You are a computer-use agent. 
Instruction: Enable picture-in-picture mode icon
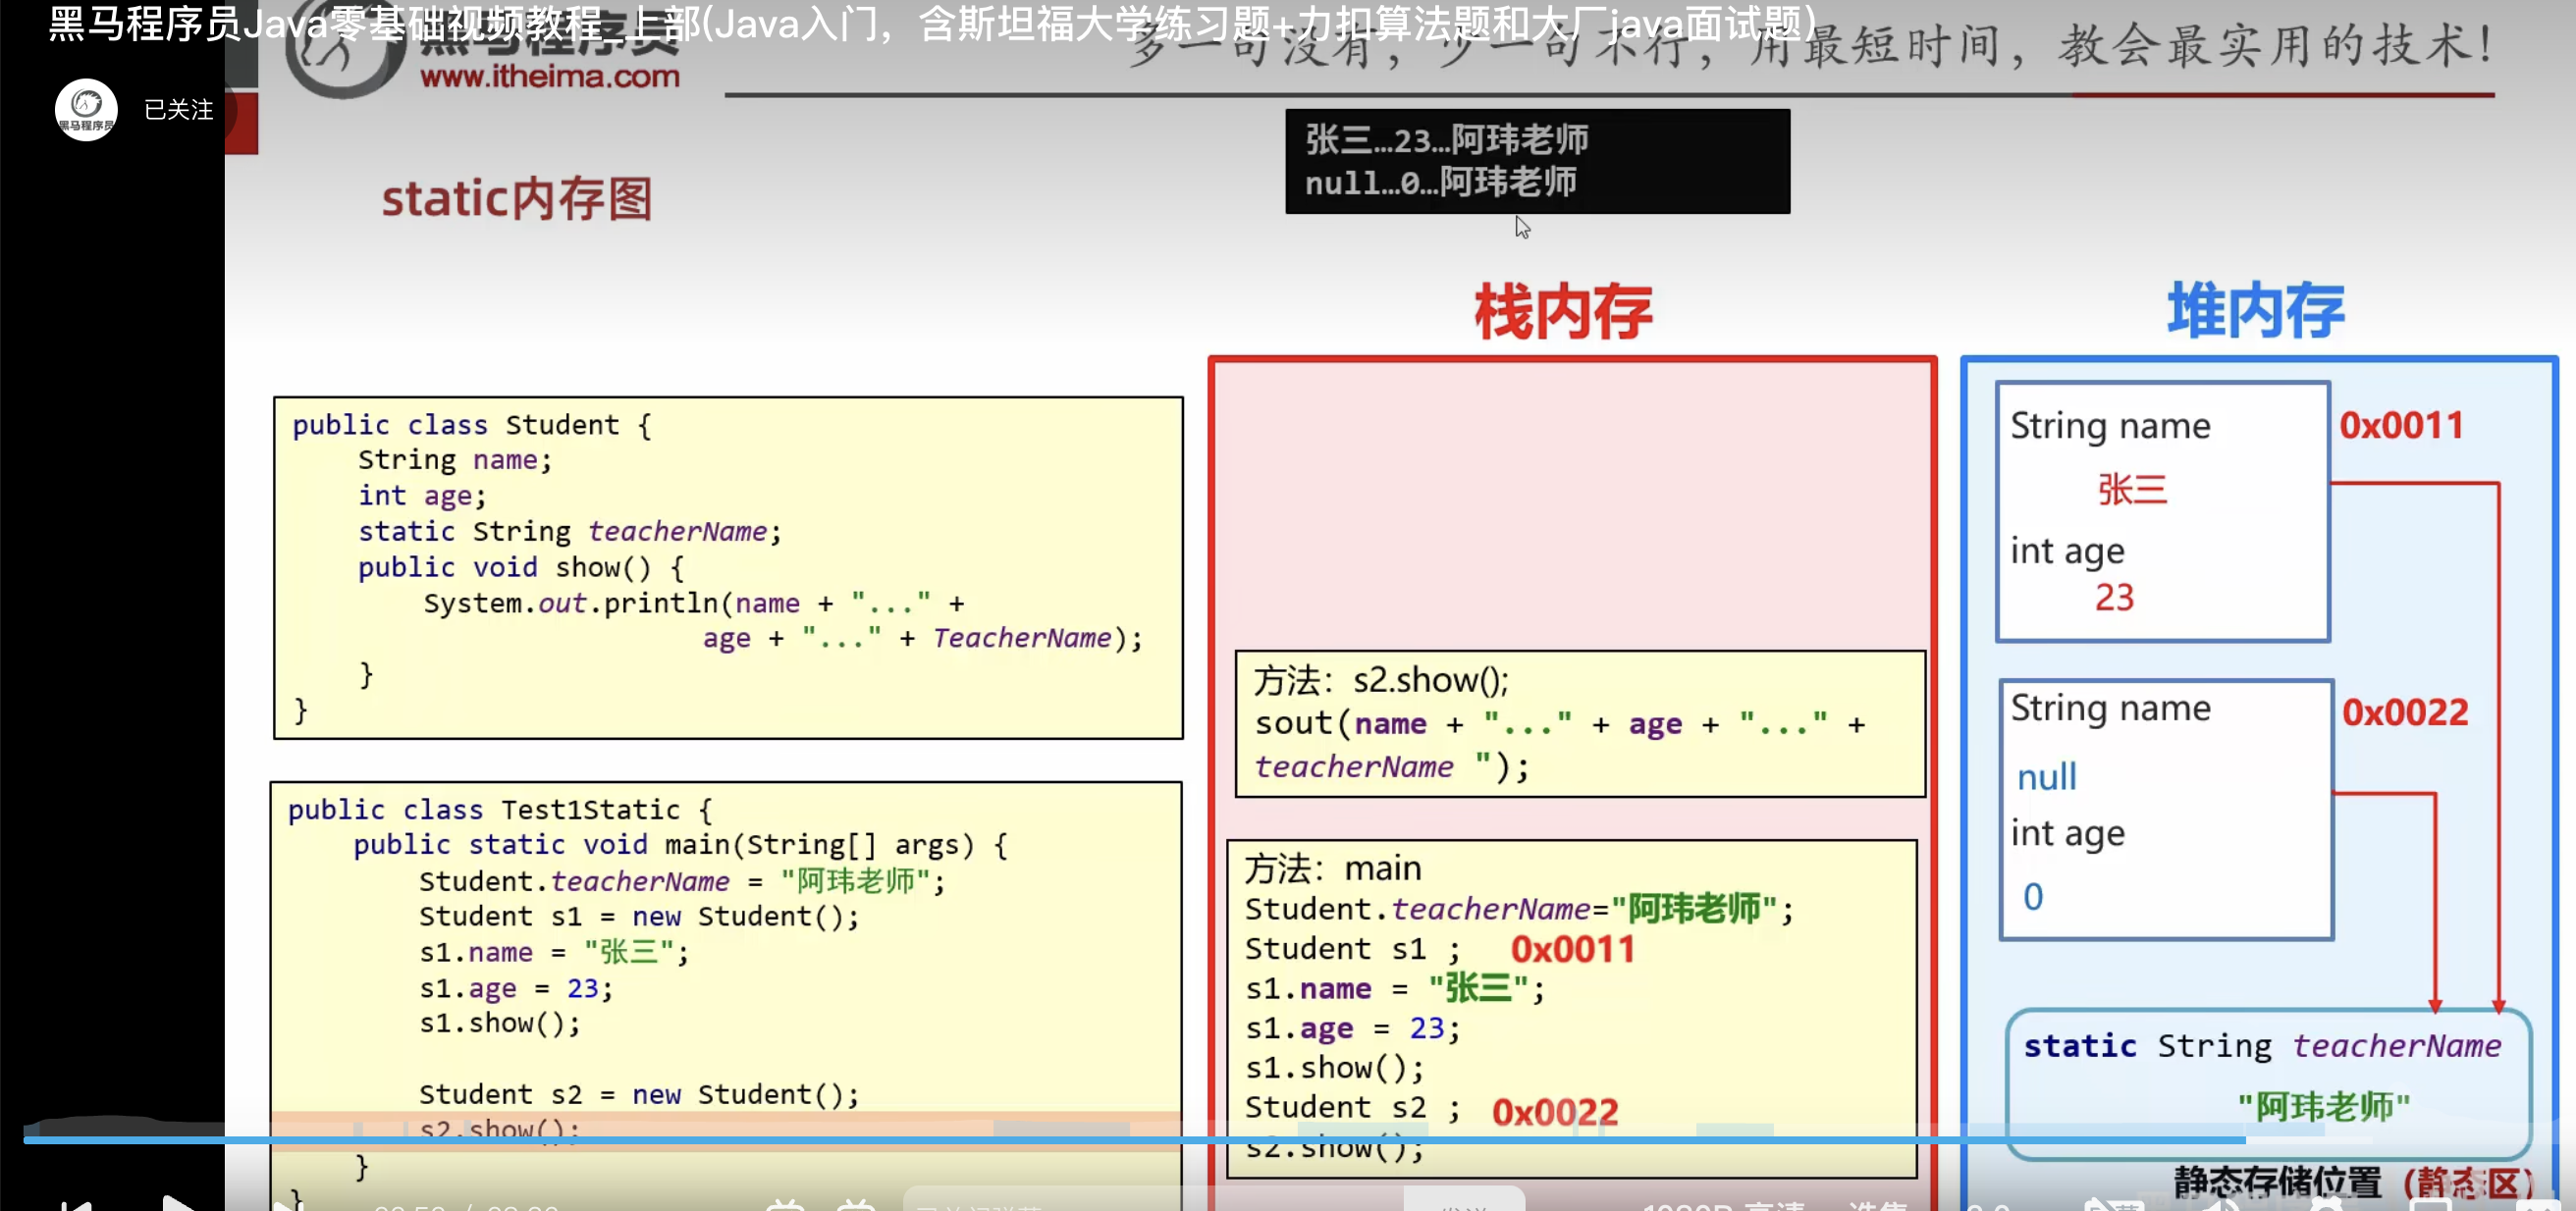[x=2432, y=1206]
